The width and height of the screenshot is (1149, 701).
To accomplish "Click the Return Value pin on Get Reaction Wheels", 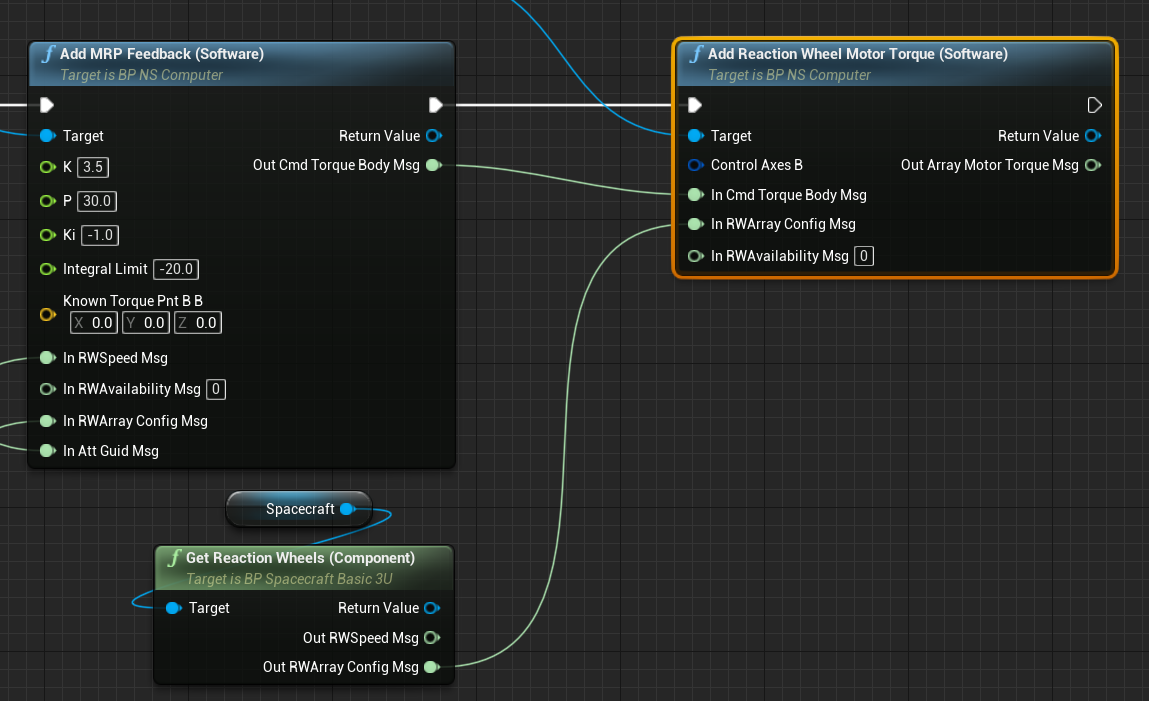I will coord(432,608).
